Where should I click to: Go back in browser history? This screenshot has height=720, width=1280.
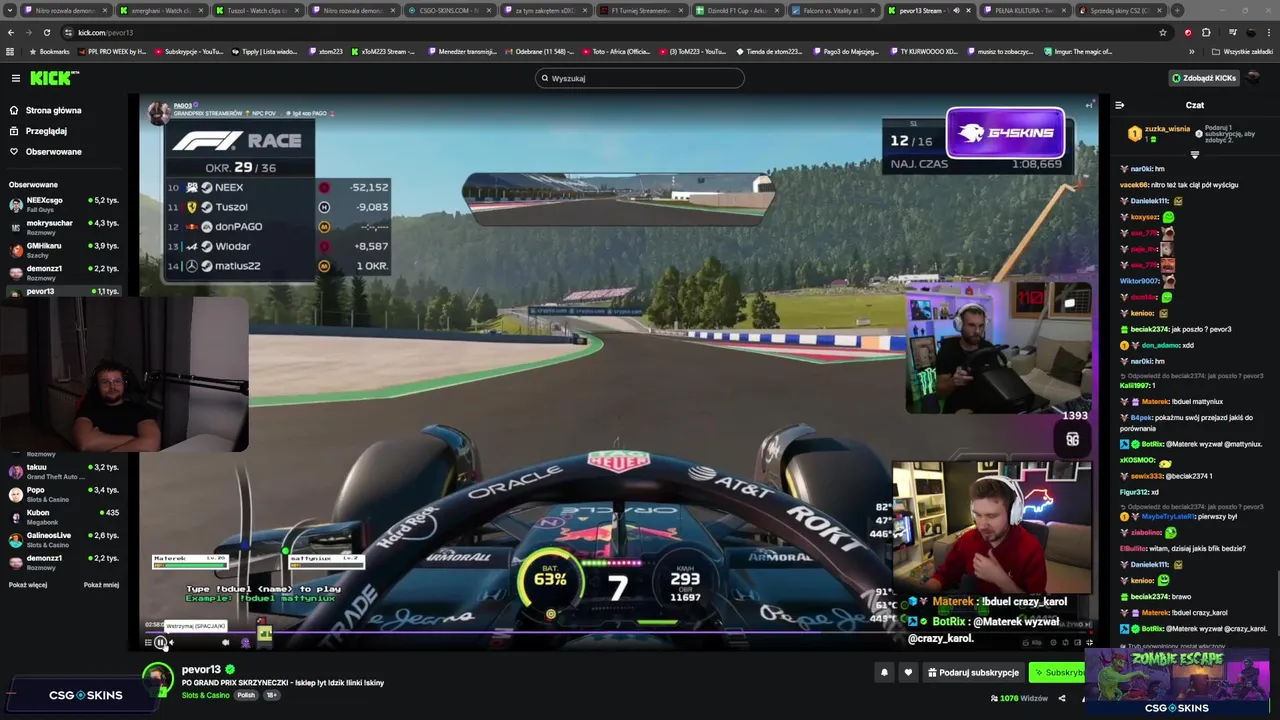(11, 32)
